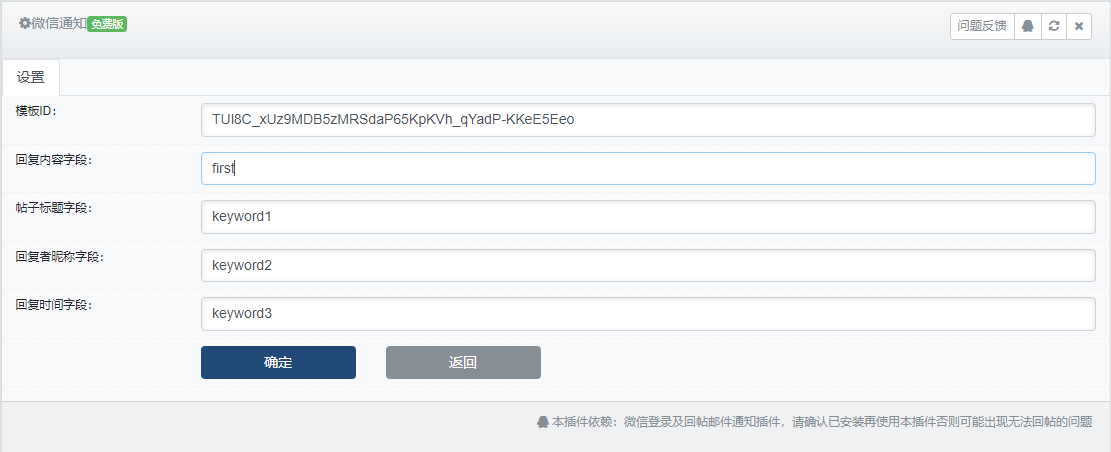Screen dimensions: 1111x452
Task: Select the 设置 tab
Action: click(x=30, y=78)
